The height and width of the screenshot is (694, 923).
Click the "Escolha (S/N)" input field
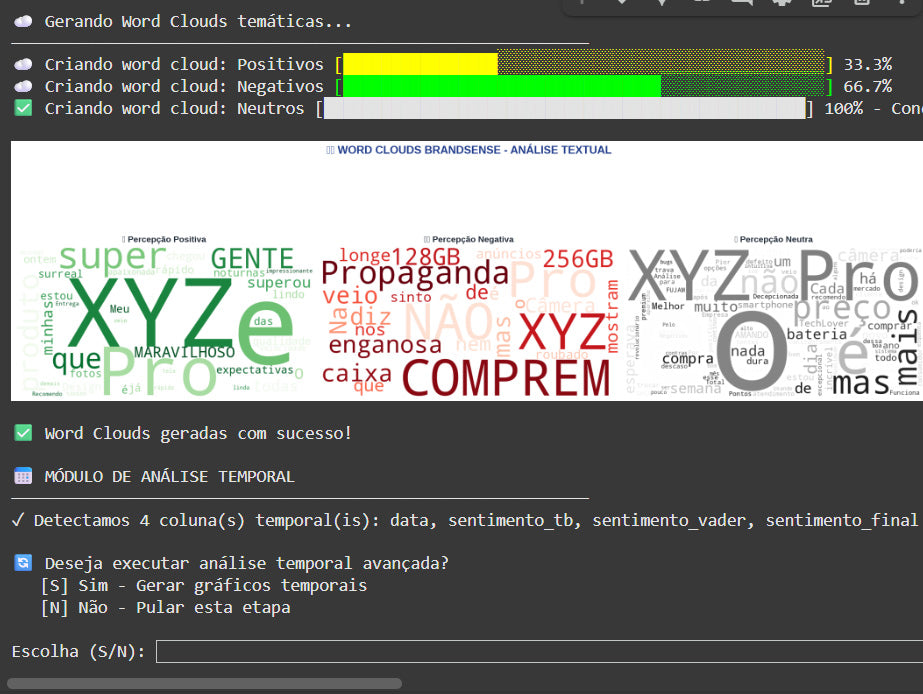point(538,652)
